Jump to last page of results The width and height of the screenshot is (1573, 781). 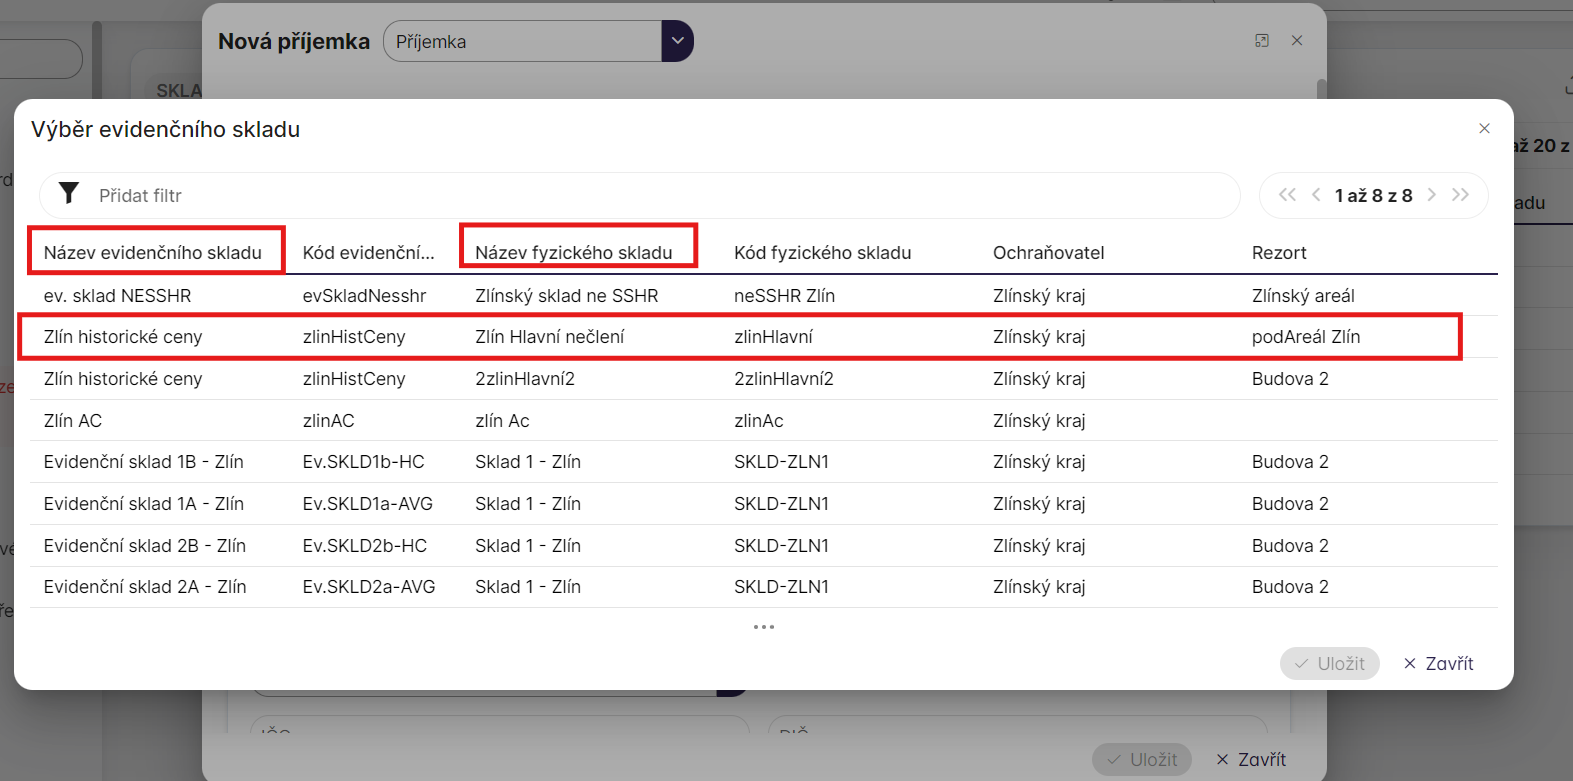pyautogui.click(x=1461, y=195)
